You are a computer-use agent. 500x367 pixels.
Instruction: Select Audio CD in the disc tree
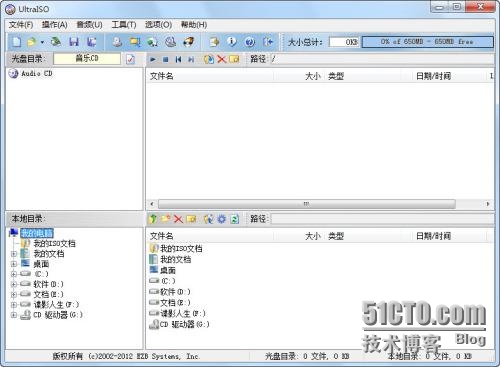[x=31, y=74]
